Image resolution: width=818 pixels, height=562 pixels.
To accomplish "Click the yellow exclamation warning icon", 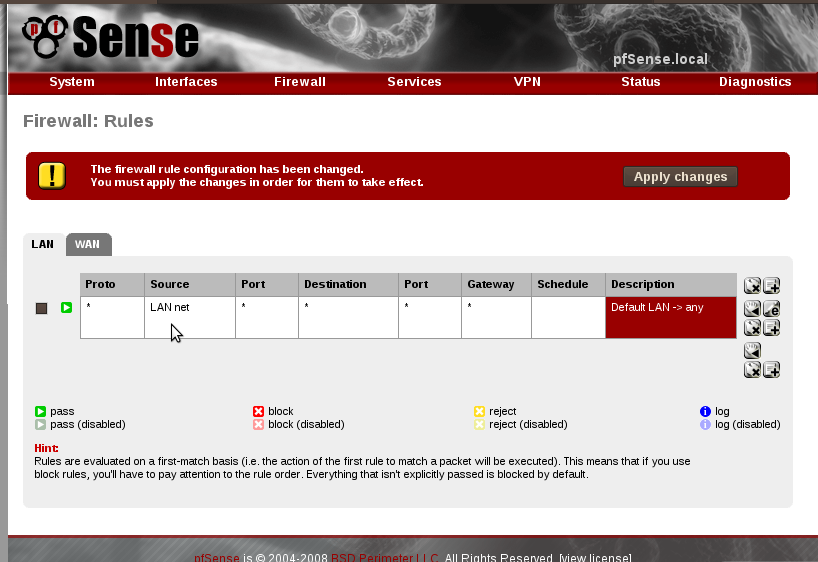I will (52, 176).
